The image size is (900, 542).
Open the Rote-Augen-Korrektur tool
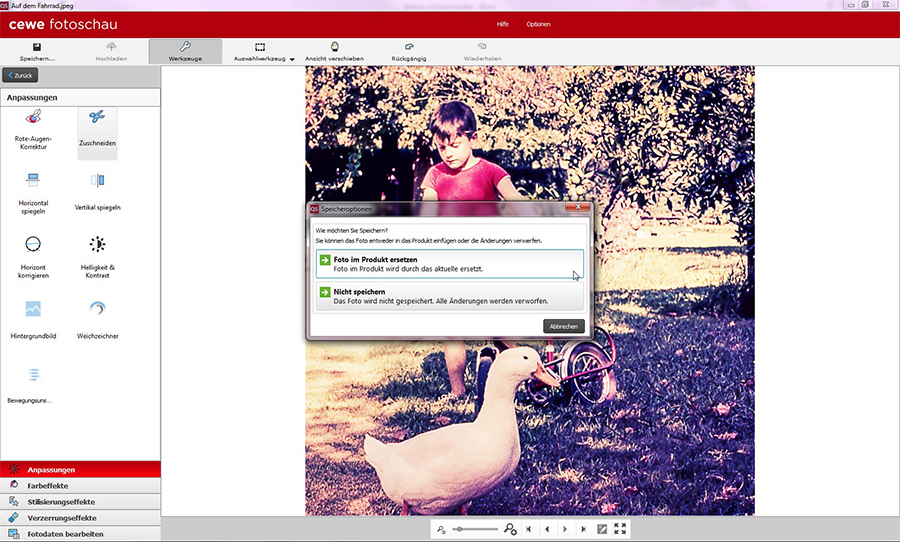pos(34,119)
